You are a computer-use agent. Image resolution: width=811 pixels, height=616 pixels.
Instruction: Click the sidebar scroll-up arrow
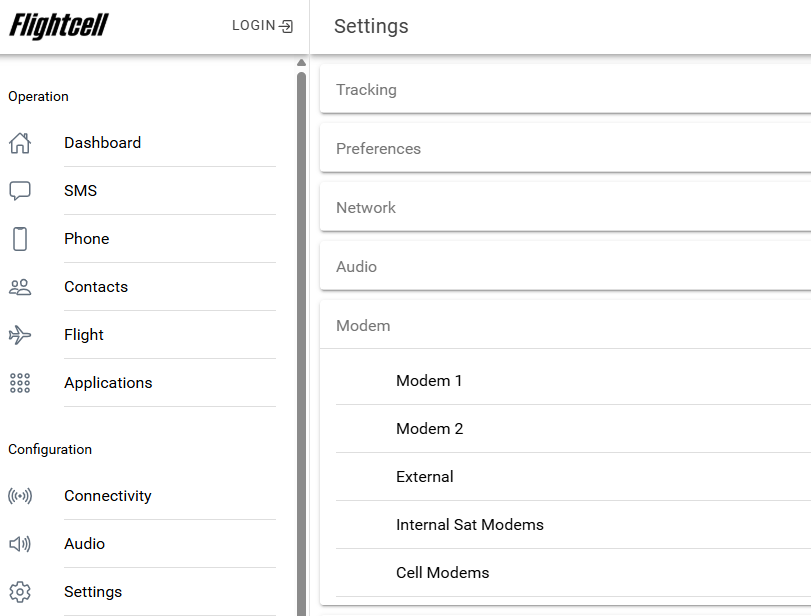point(301,63)
